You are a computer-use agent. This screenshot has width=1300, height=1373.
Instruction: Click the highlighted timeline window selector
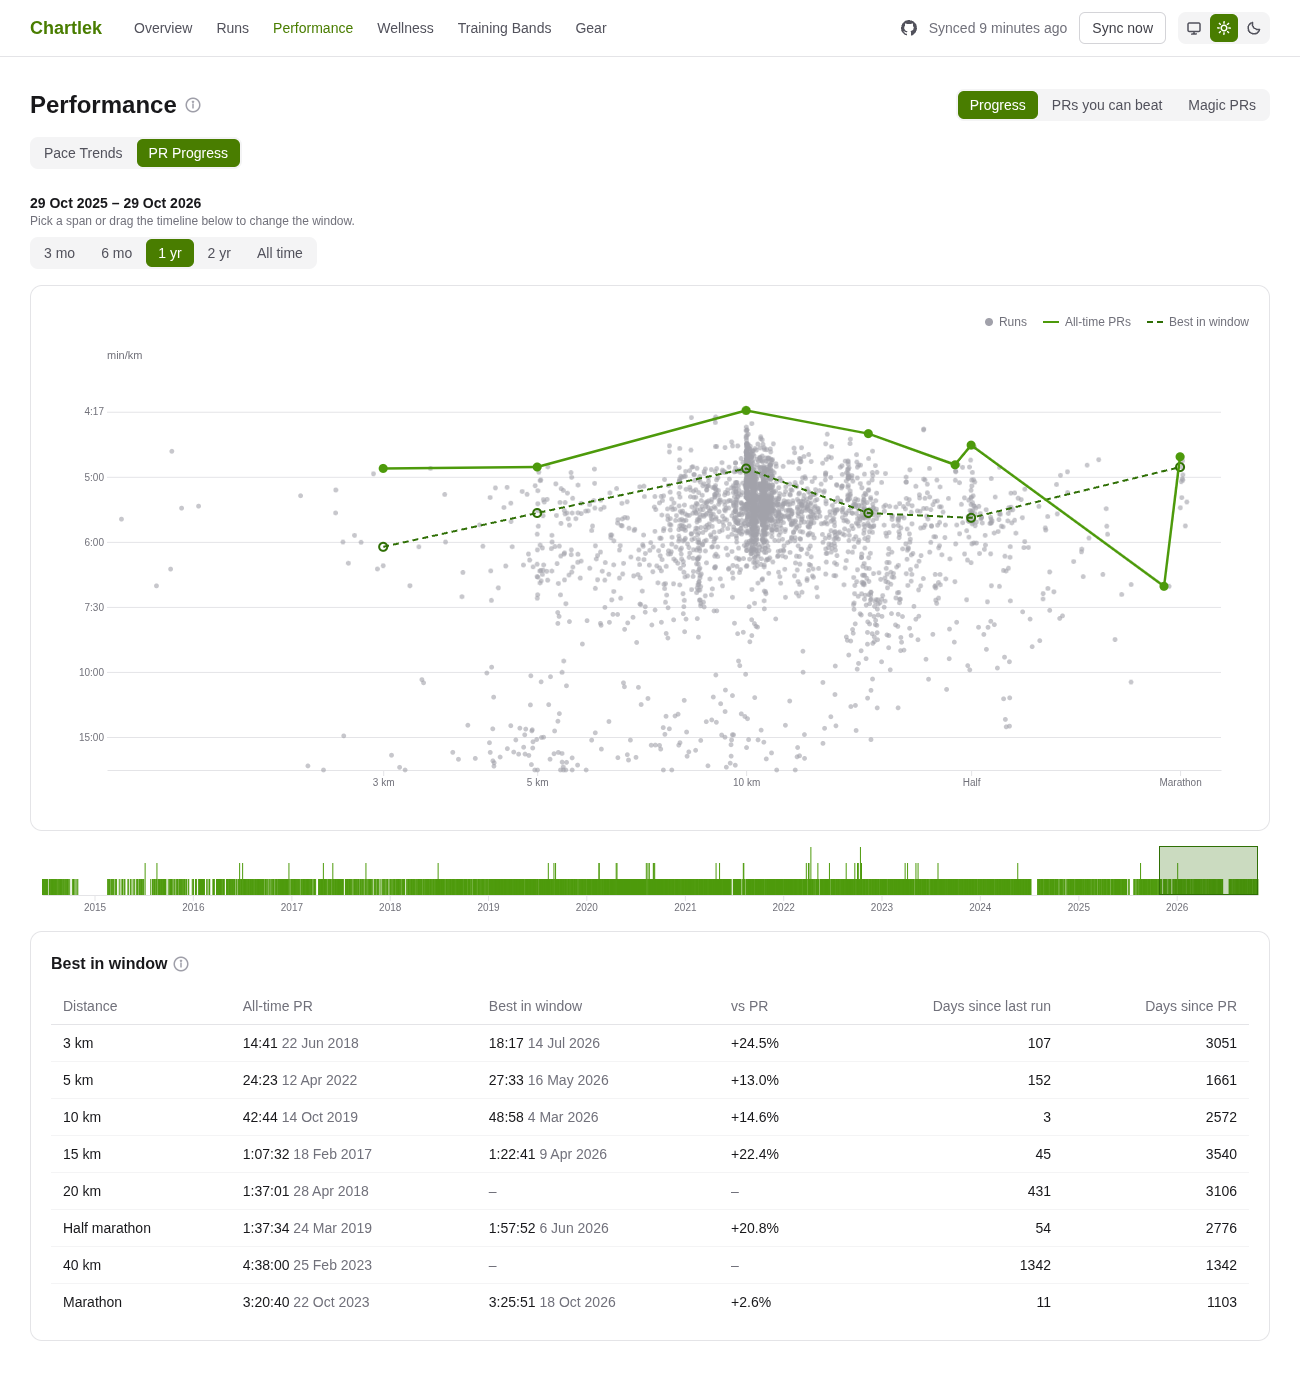(x=1208, y=870)
